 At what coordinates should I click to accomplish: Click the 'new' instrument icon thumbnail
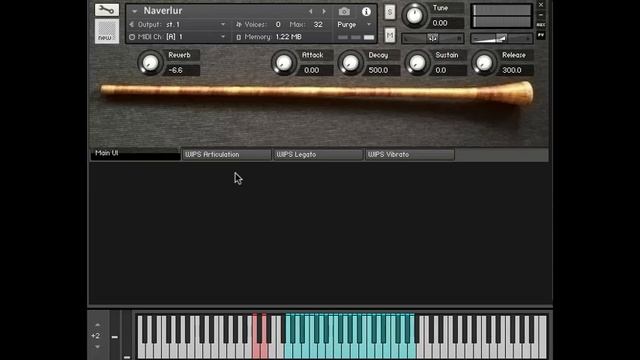[107, 31]
